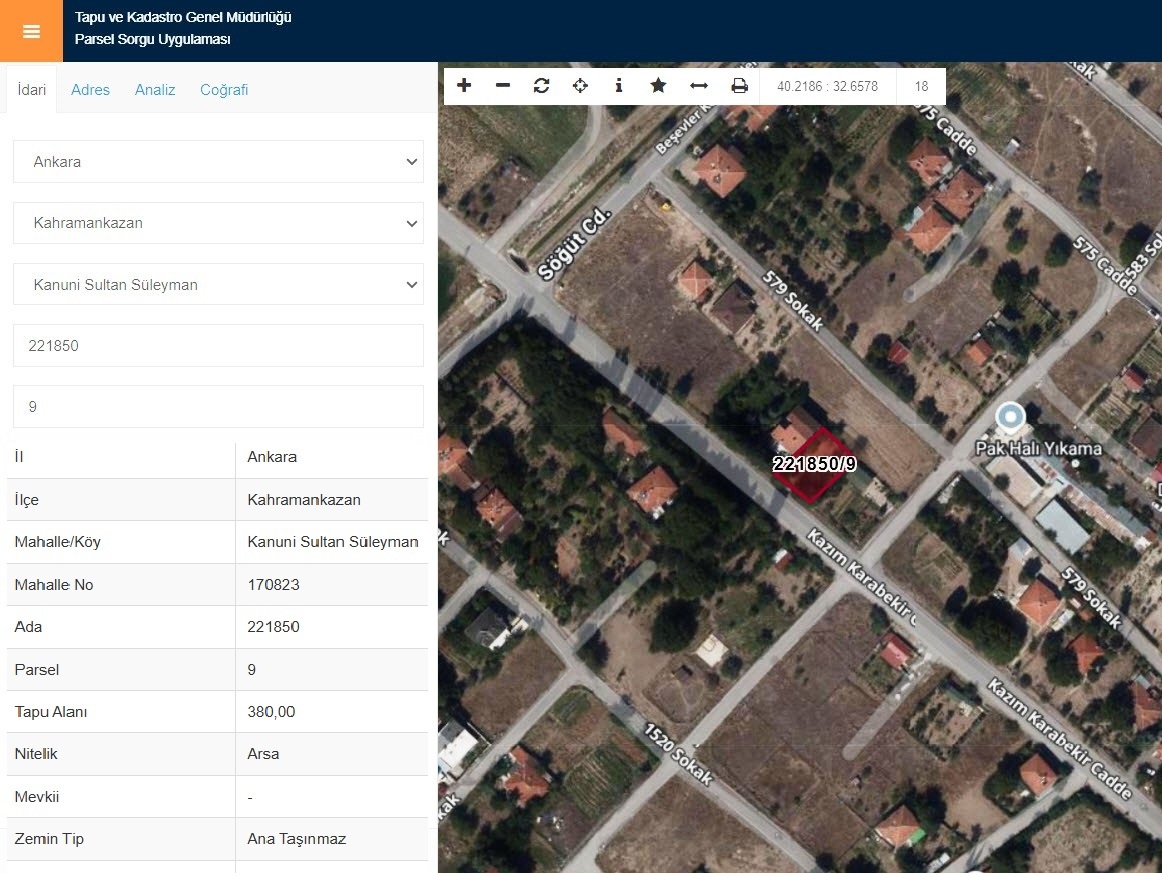Viewport: 1162px width, 873px height.
Task: Click the Parsel number field containing 9
Action: pyautogui.click(x=218, y=407)
